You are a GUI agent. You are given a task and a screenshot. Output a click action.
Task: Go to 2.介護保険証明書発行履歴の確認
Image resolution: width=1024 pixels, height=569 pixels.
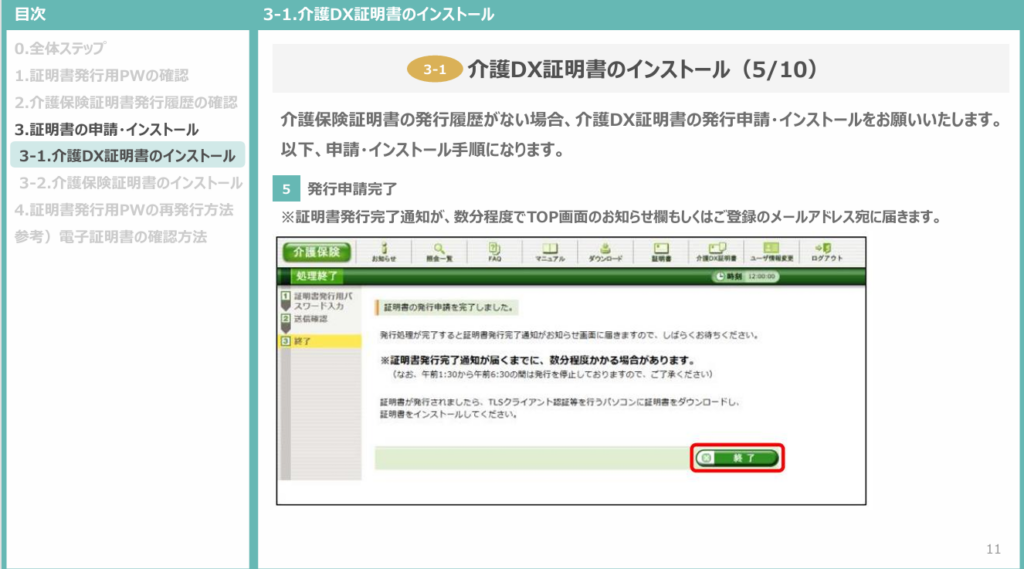(x=126, y=103)
